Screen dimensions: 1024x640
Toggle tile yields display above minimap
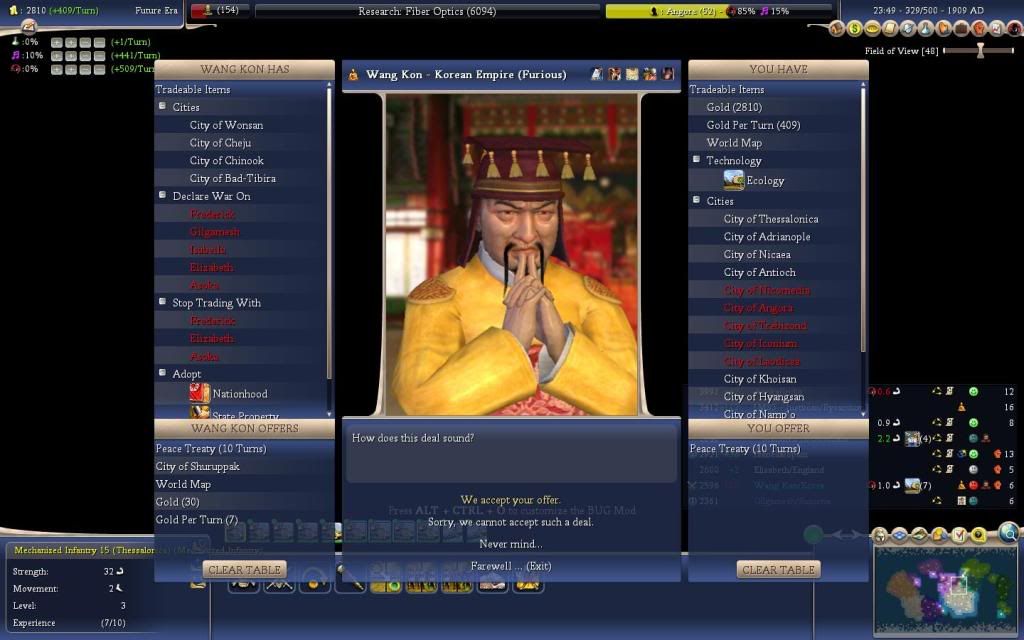point(939,536)
